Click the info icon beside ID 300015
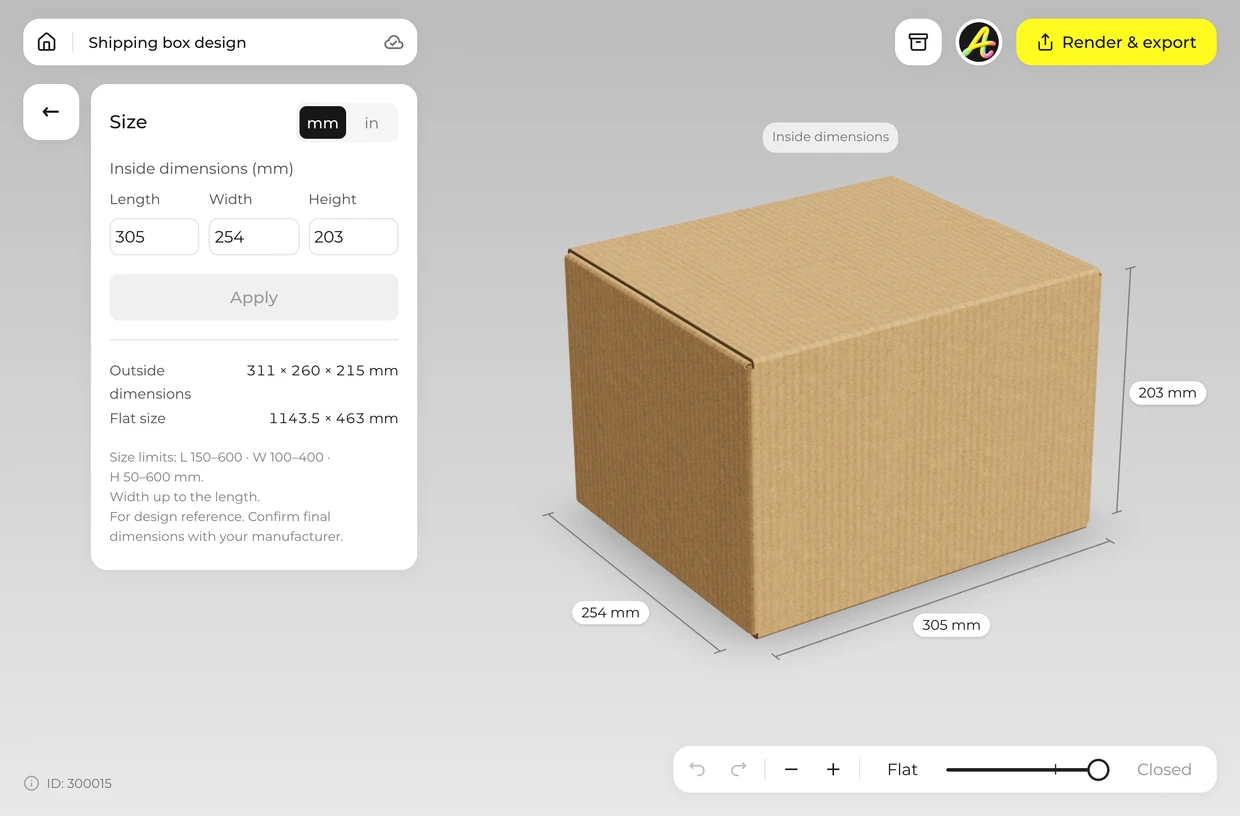 click(31, 783)
